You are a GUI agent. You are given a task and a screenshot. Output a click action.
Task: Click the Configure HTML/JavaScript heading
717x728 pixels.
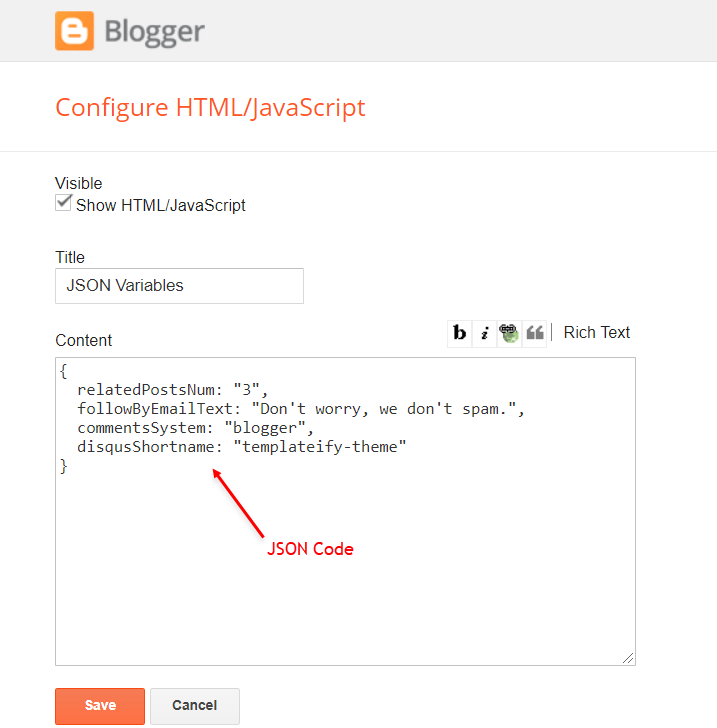point(210,108)
